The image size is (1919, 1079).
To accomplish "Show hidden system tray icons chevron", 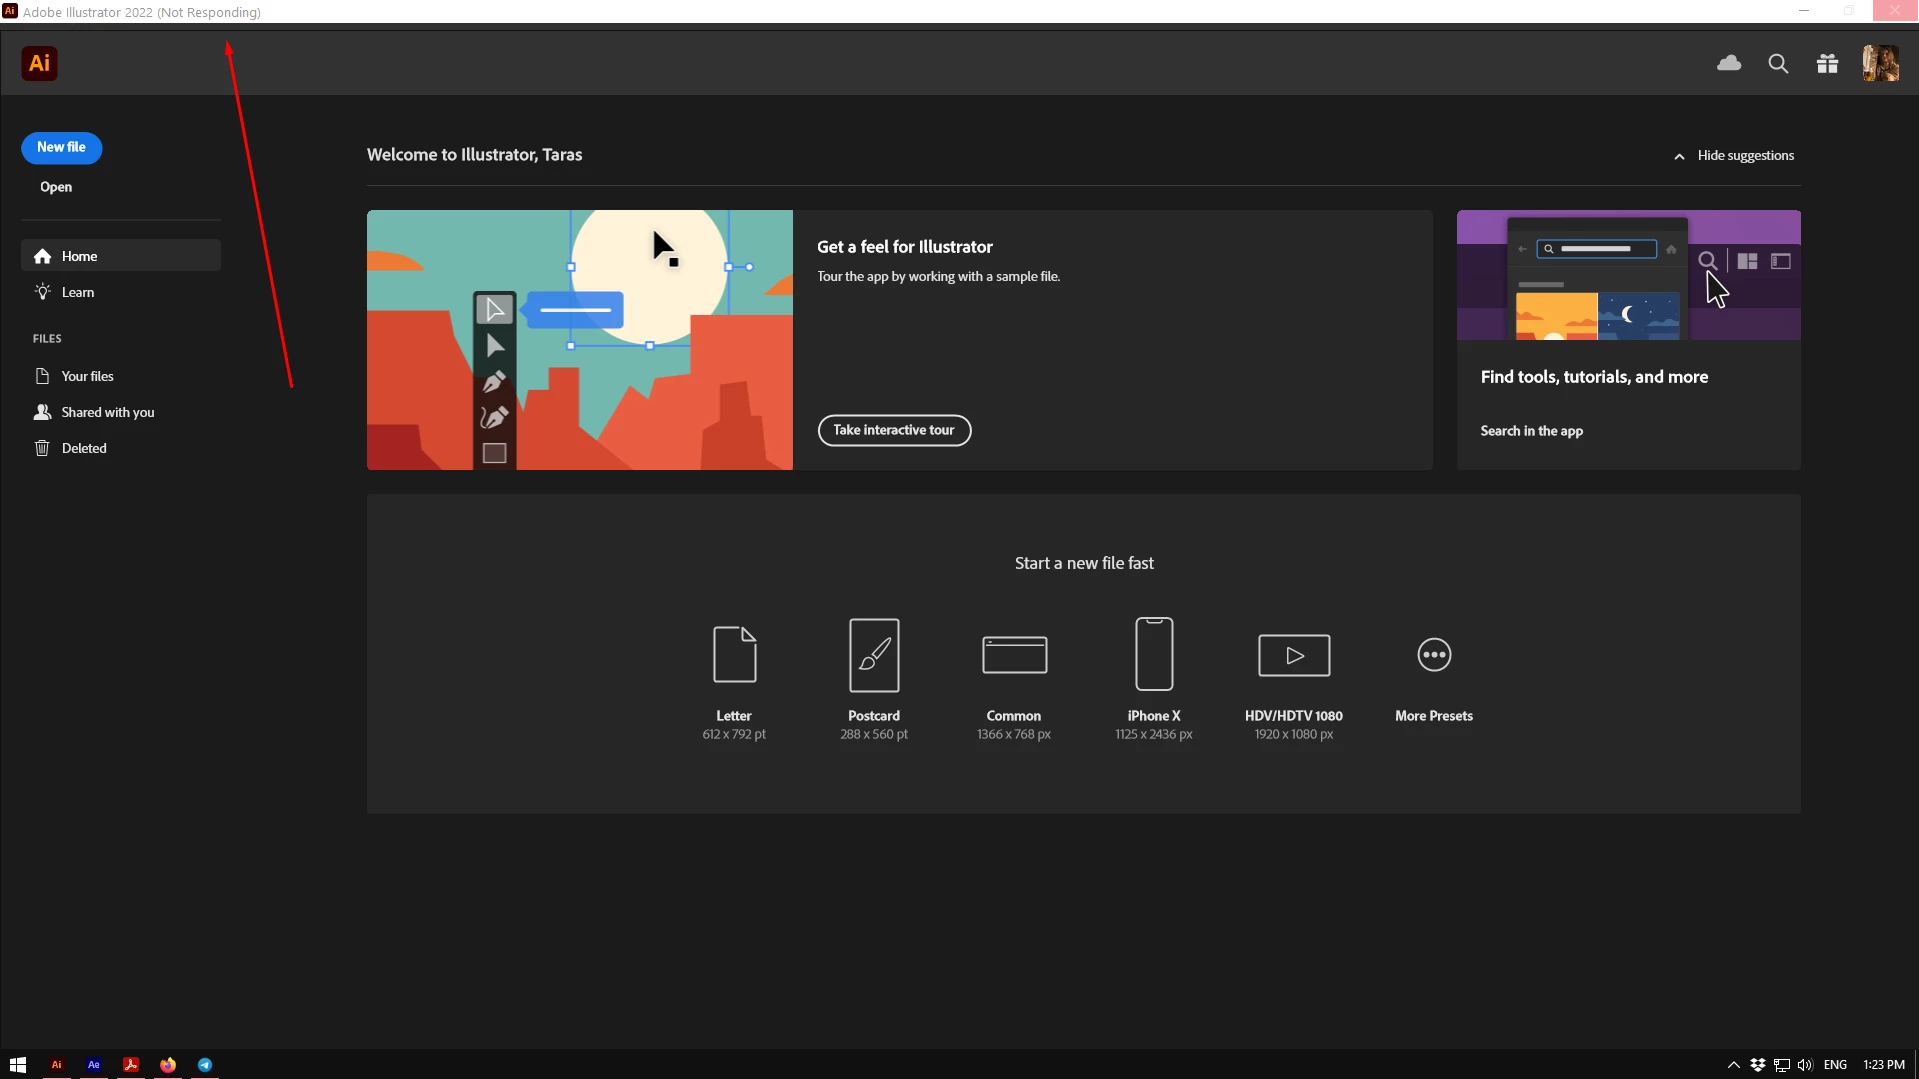I will (x=1733, y=1065).
